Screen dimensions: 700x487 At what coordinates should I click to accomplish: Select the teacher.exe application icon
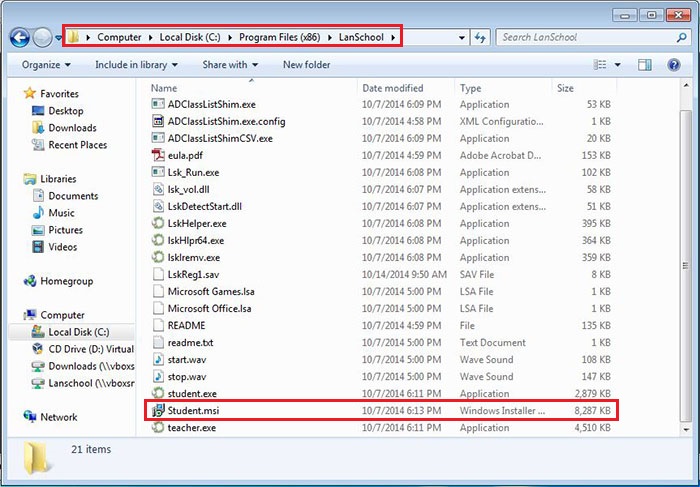pos(158,427)
